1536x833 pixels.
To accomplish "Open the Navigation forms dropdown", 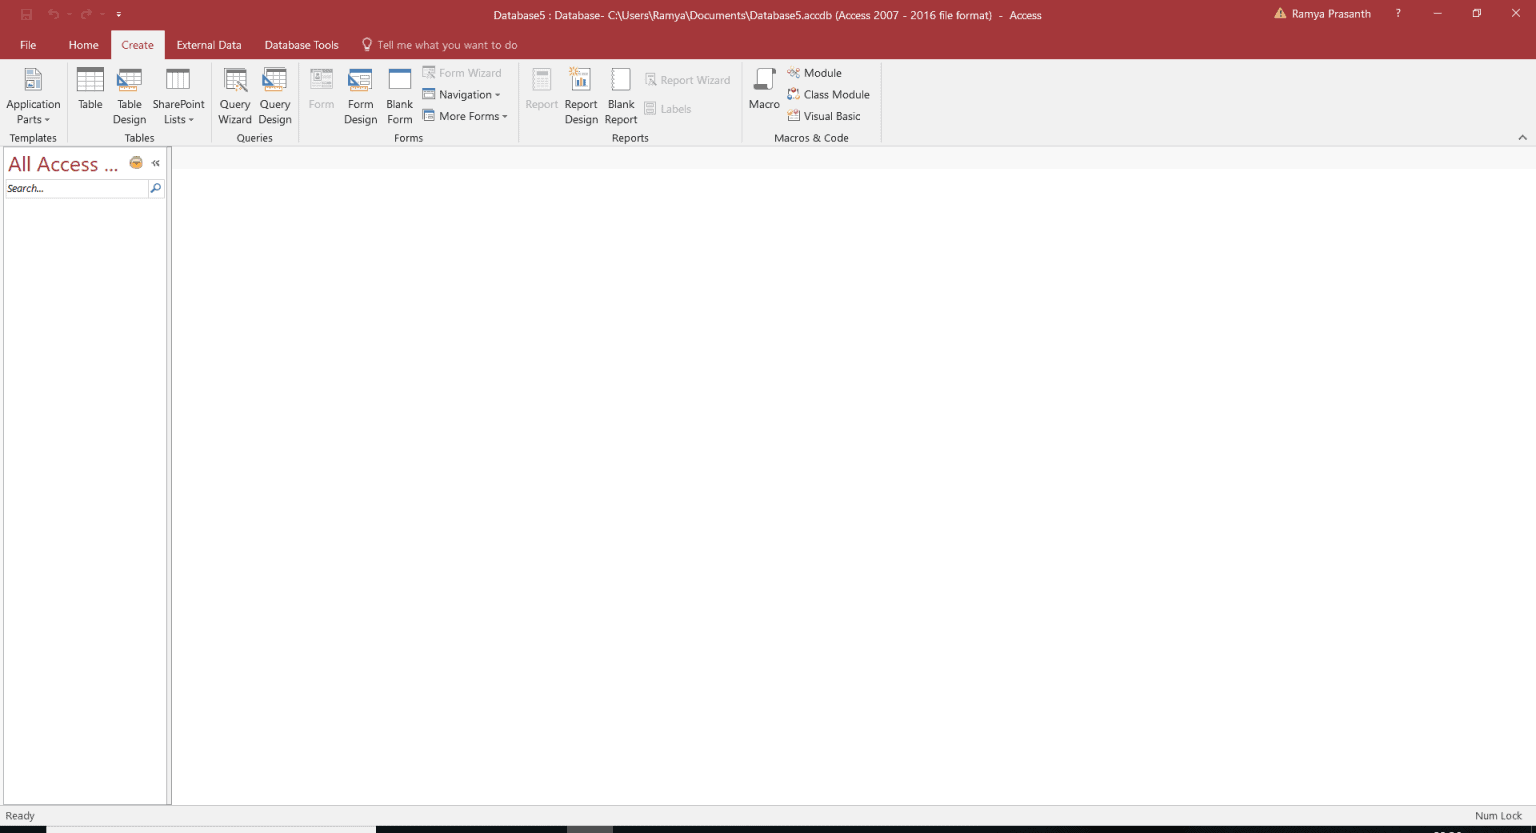I will (x=463, y=94).
